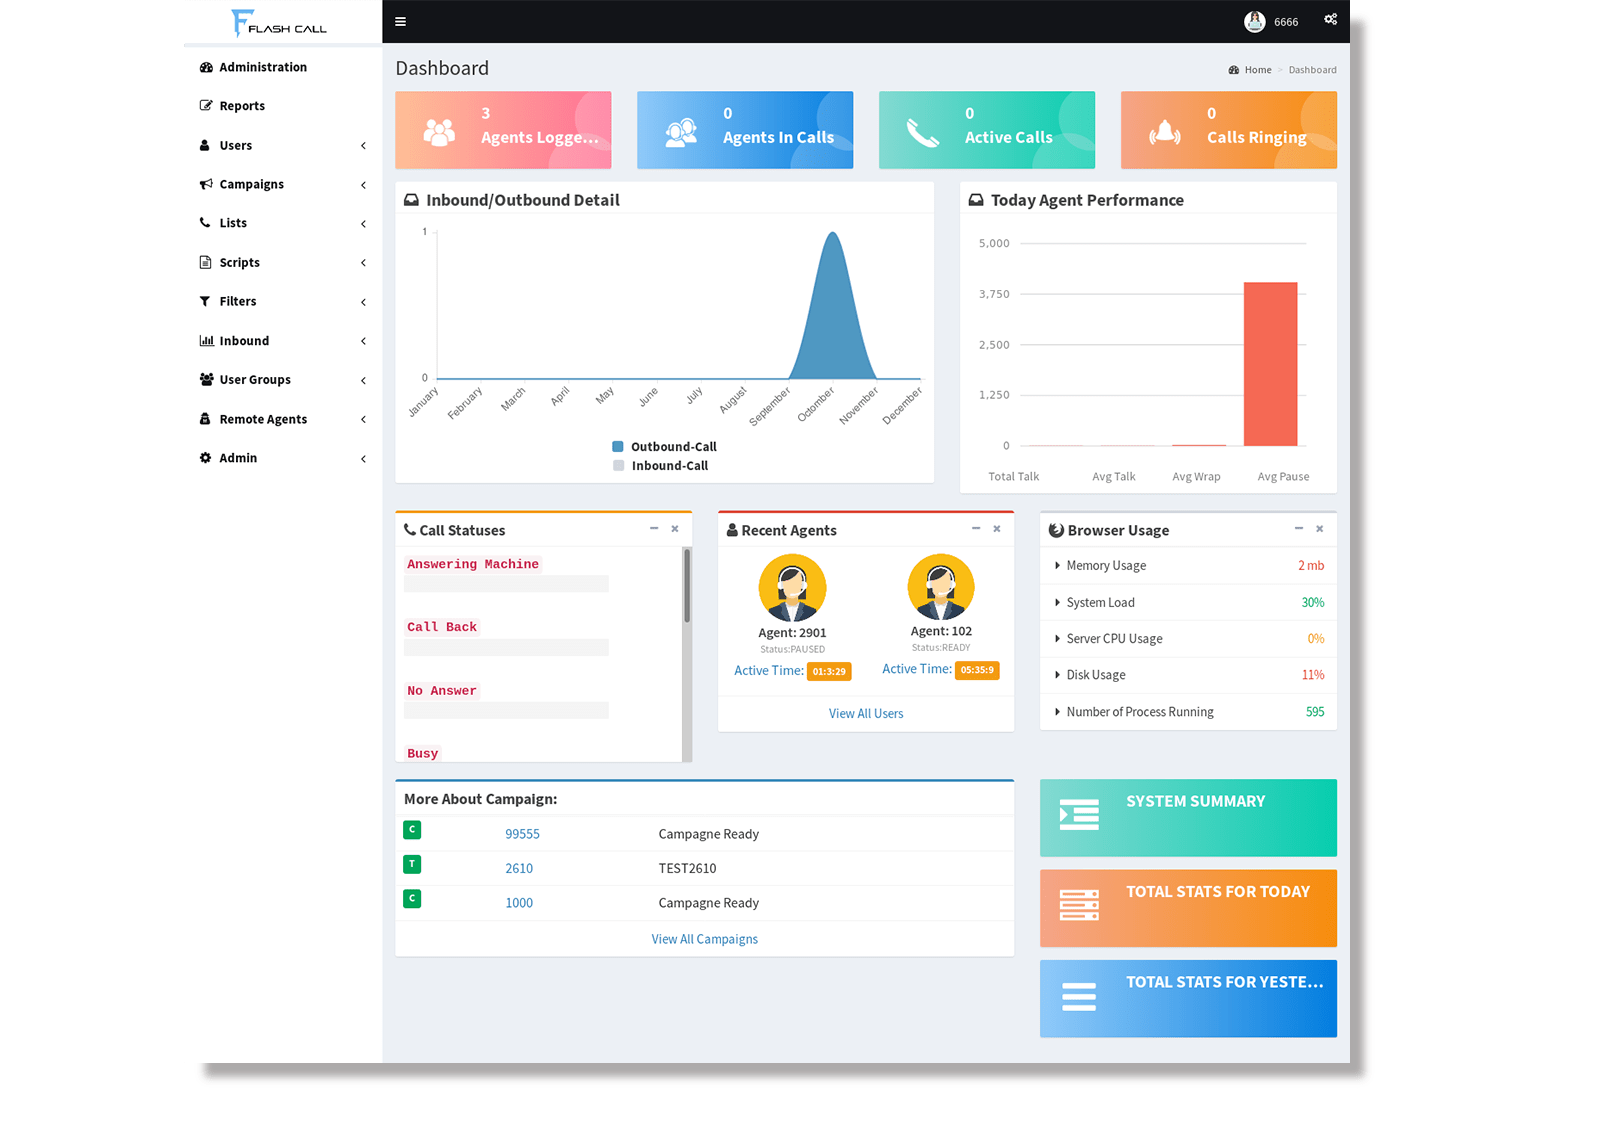Image resolution: width=1600 pixels, height=1123 pixels.
Task: Collapse the Call Statuses panel
Action: pos(655,529)
